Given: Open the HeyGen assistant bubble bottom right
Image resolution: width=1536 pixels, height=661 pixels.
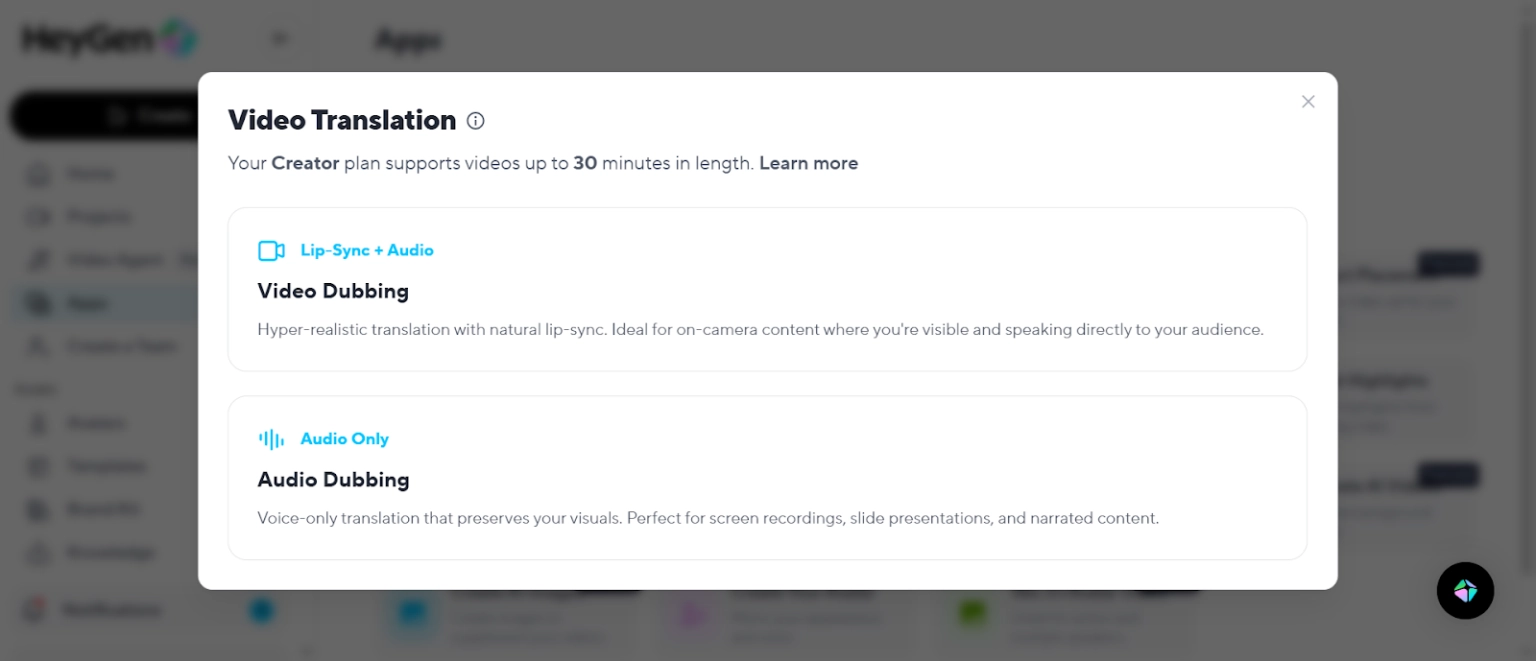Looking at the screenshot, I should click(1465, 591).
